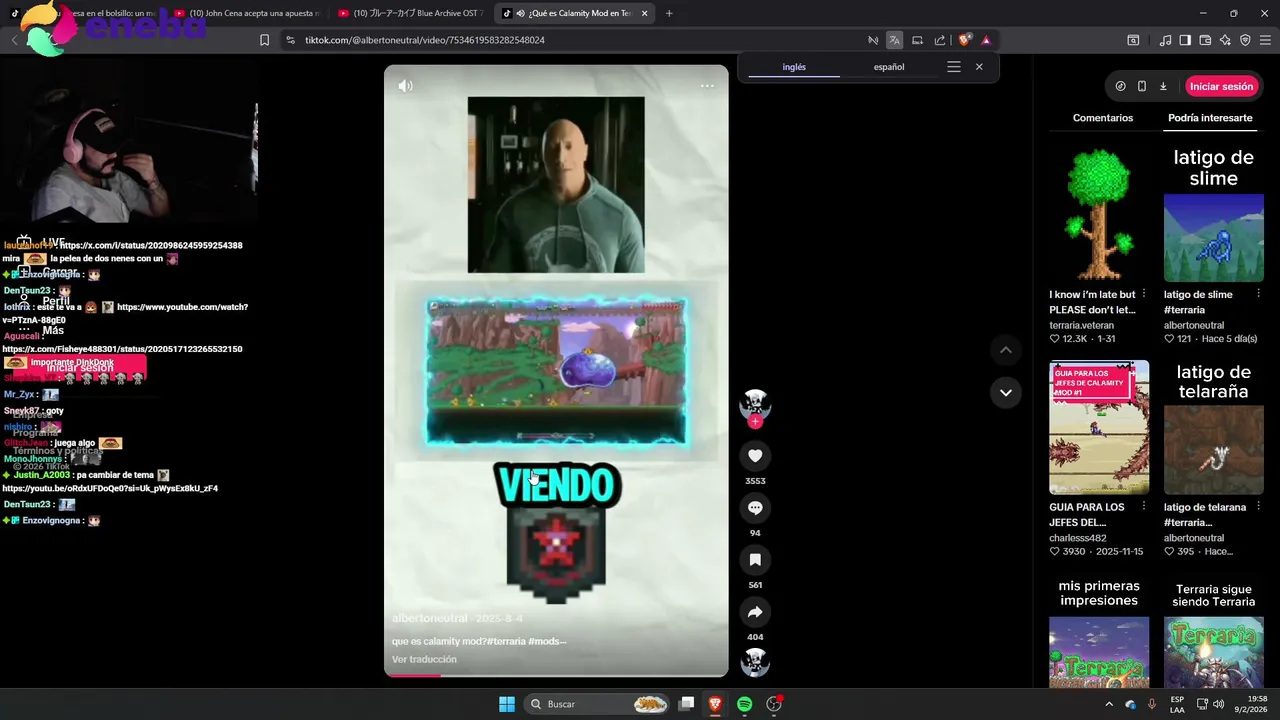Switch to the Blue Archive OST browser tab

[x=410, y=13]
